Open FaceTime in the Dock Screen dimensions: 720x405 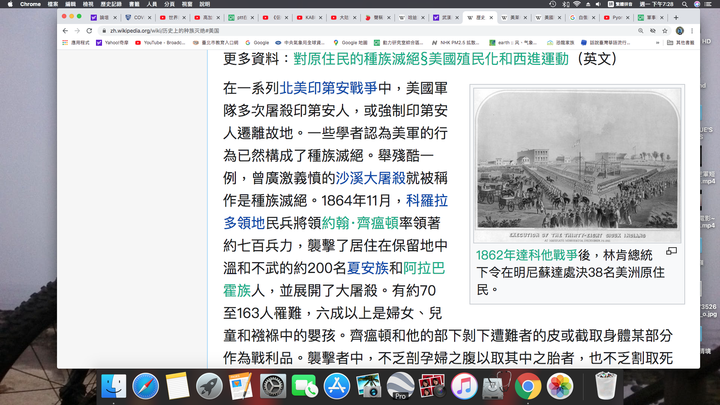click(305, 386)
